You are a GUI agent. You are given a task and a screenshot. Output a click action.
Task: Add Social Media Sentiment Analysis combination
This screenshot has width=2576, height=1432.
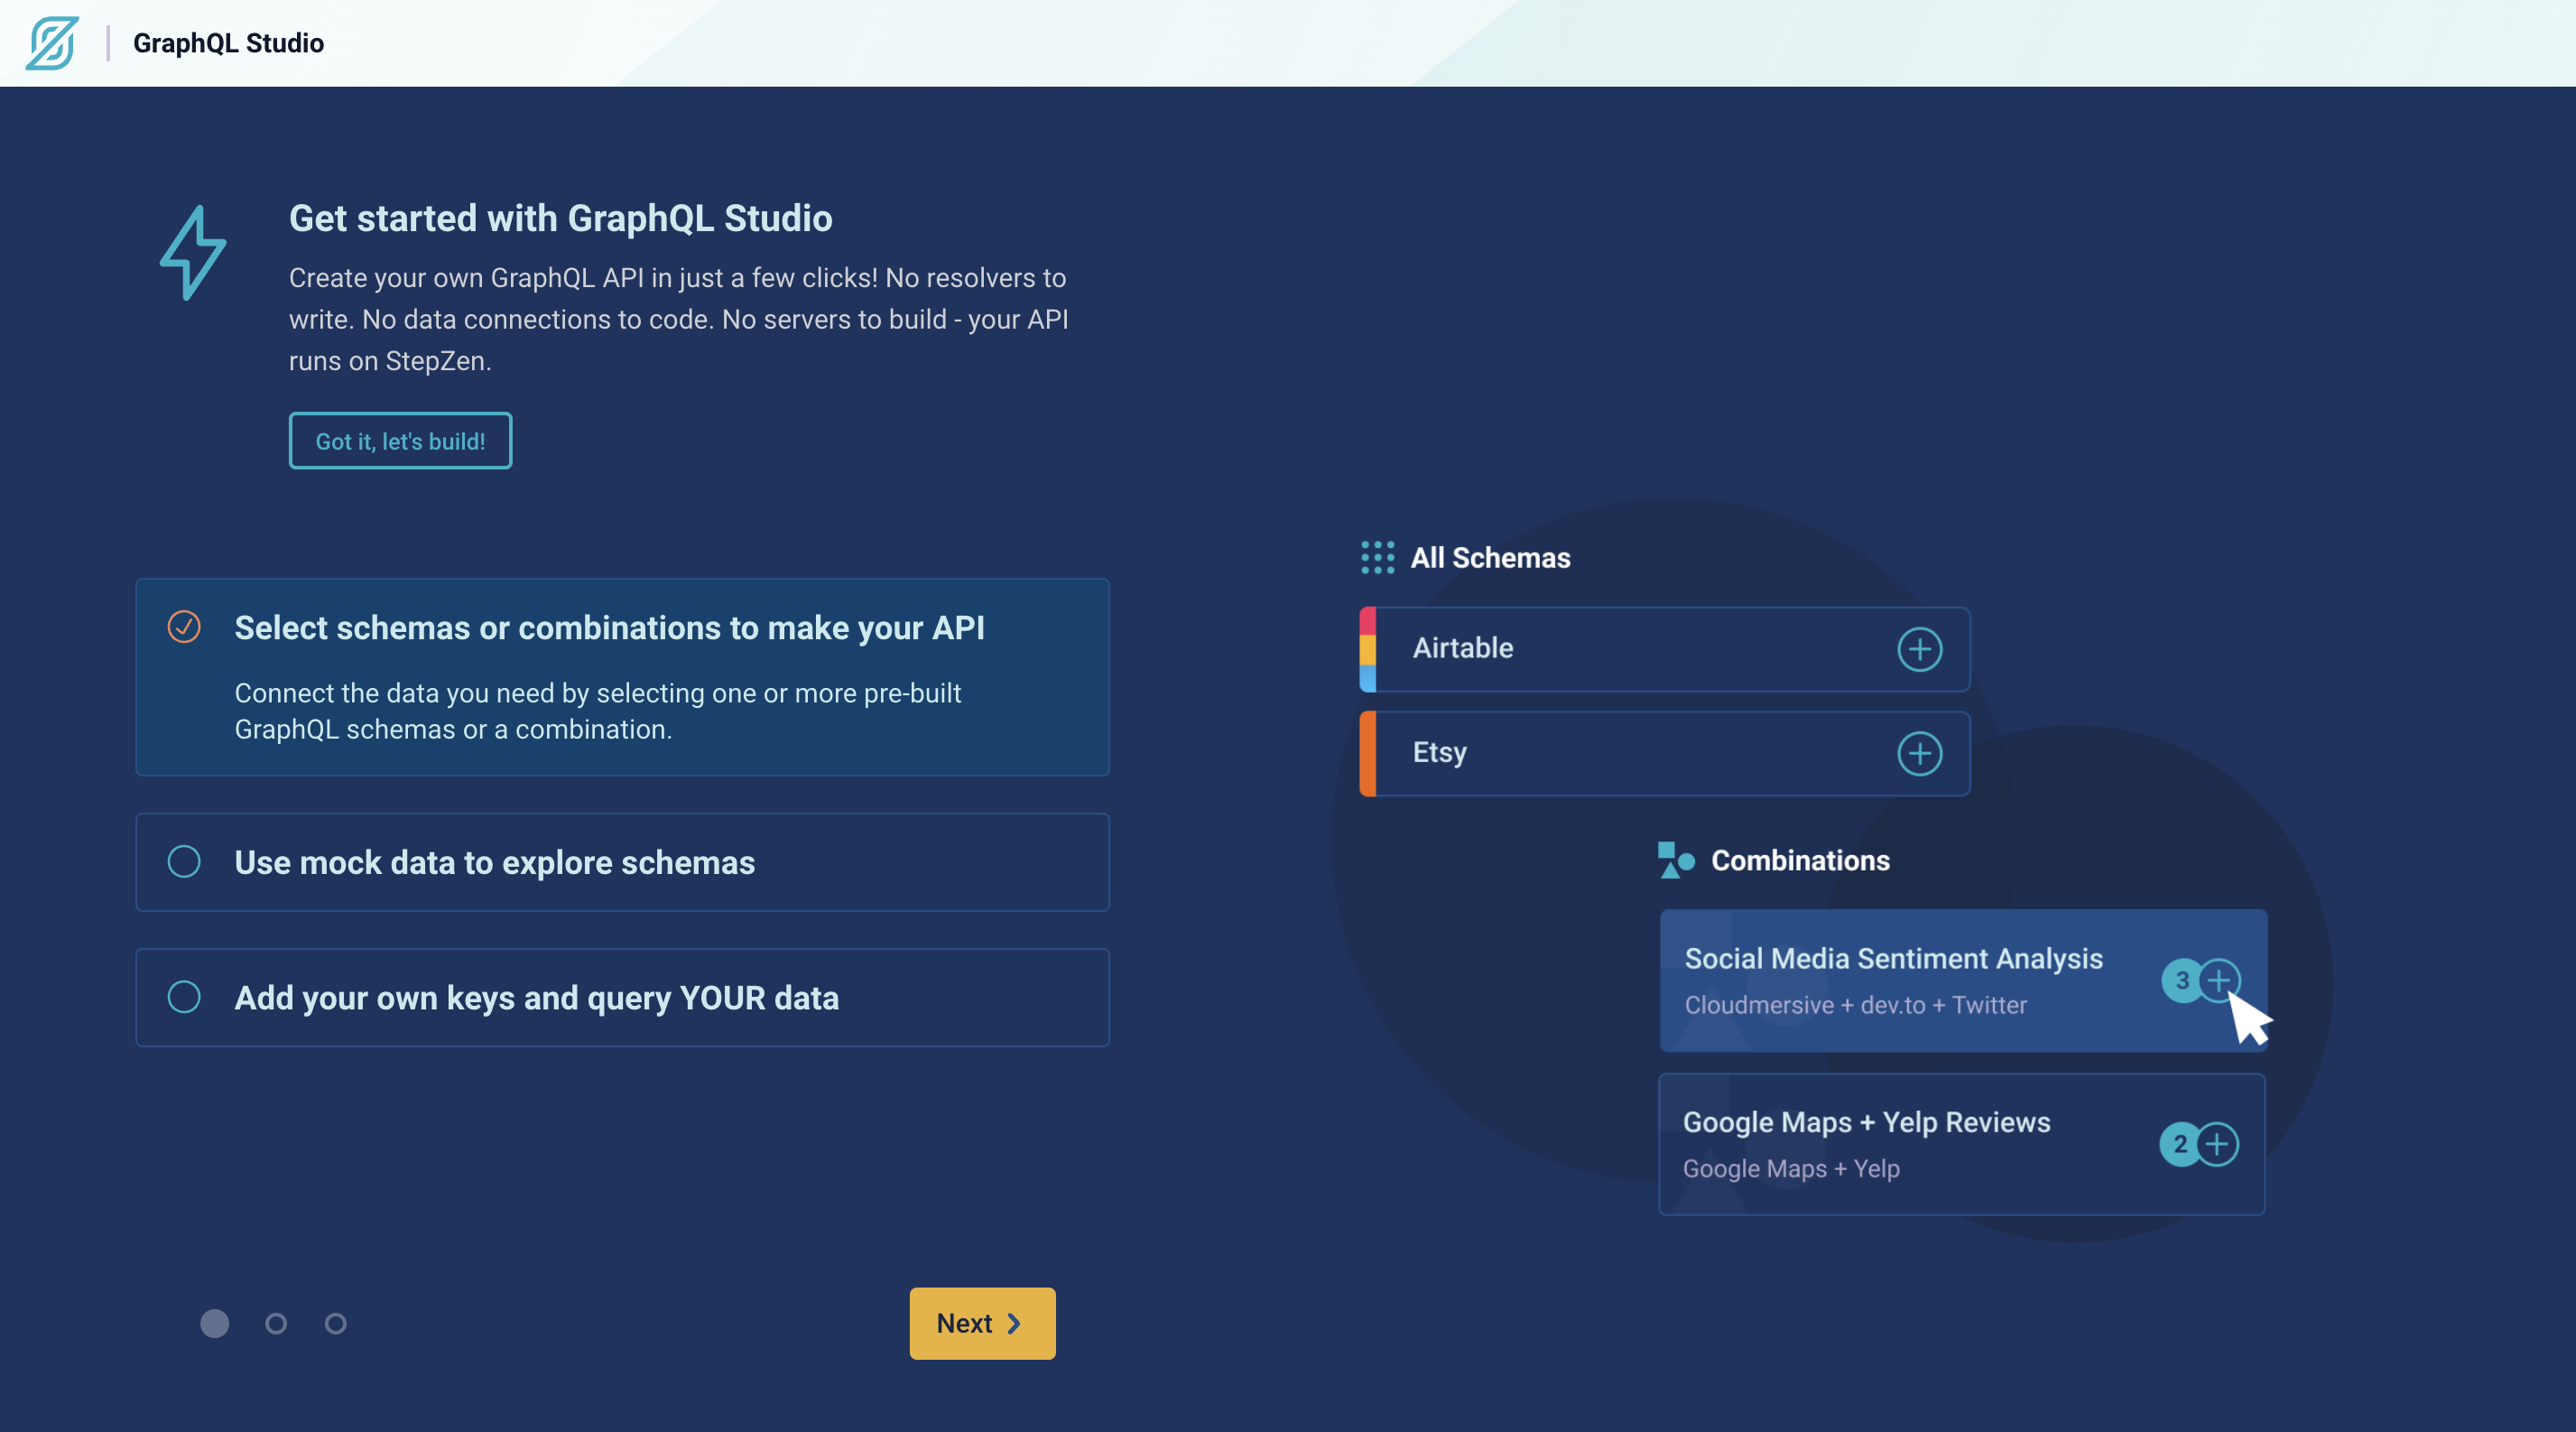[x=2219, y=980]
